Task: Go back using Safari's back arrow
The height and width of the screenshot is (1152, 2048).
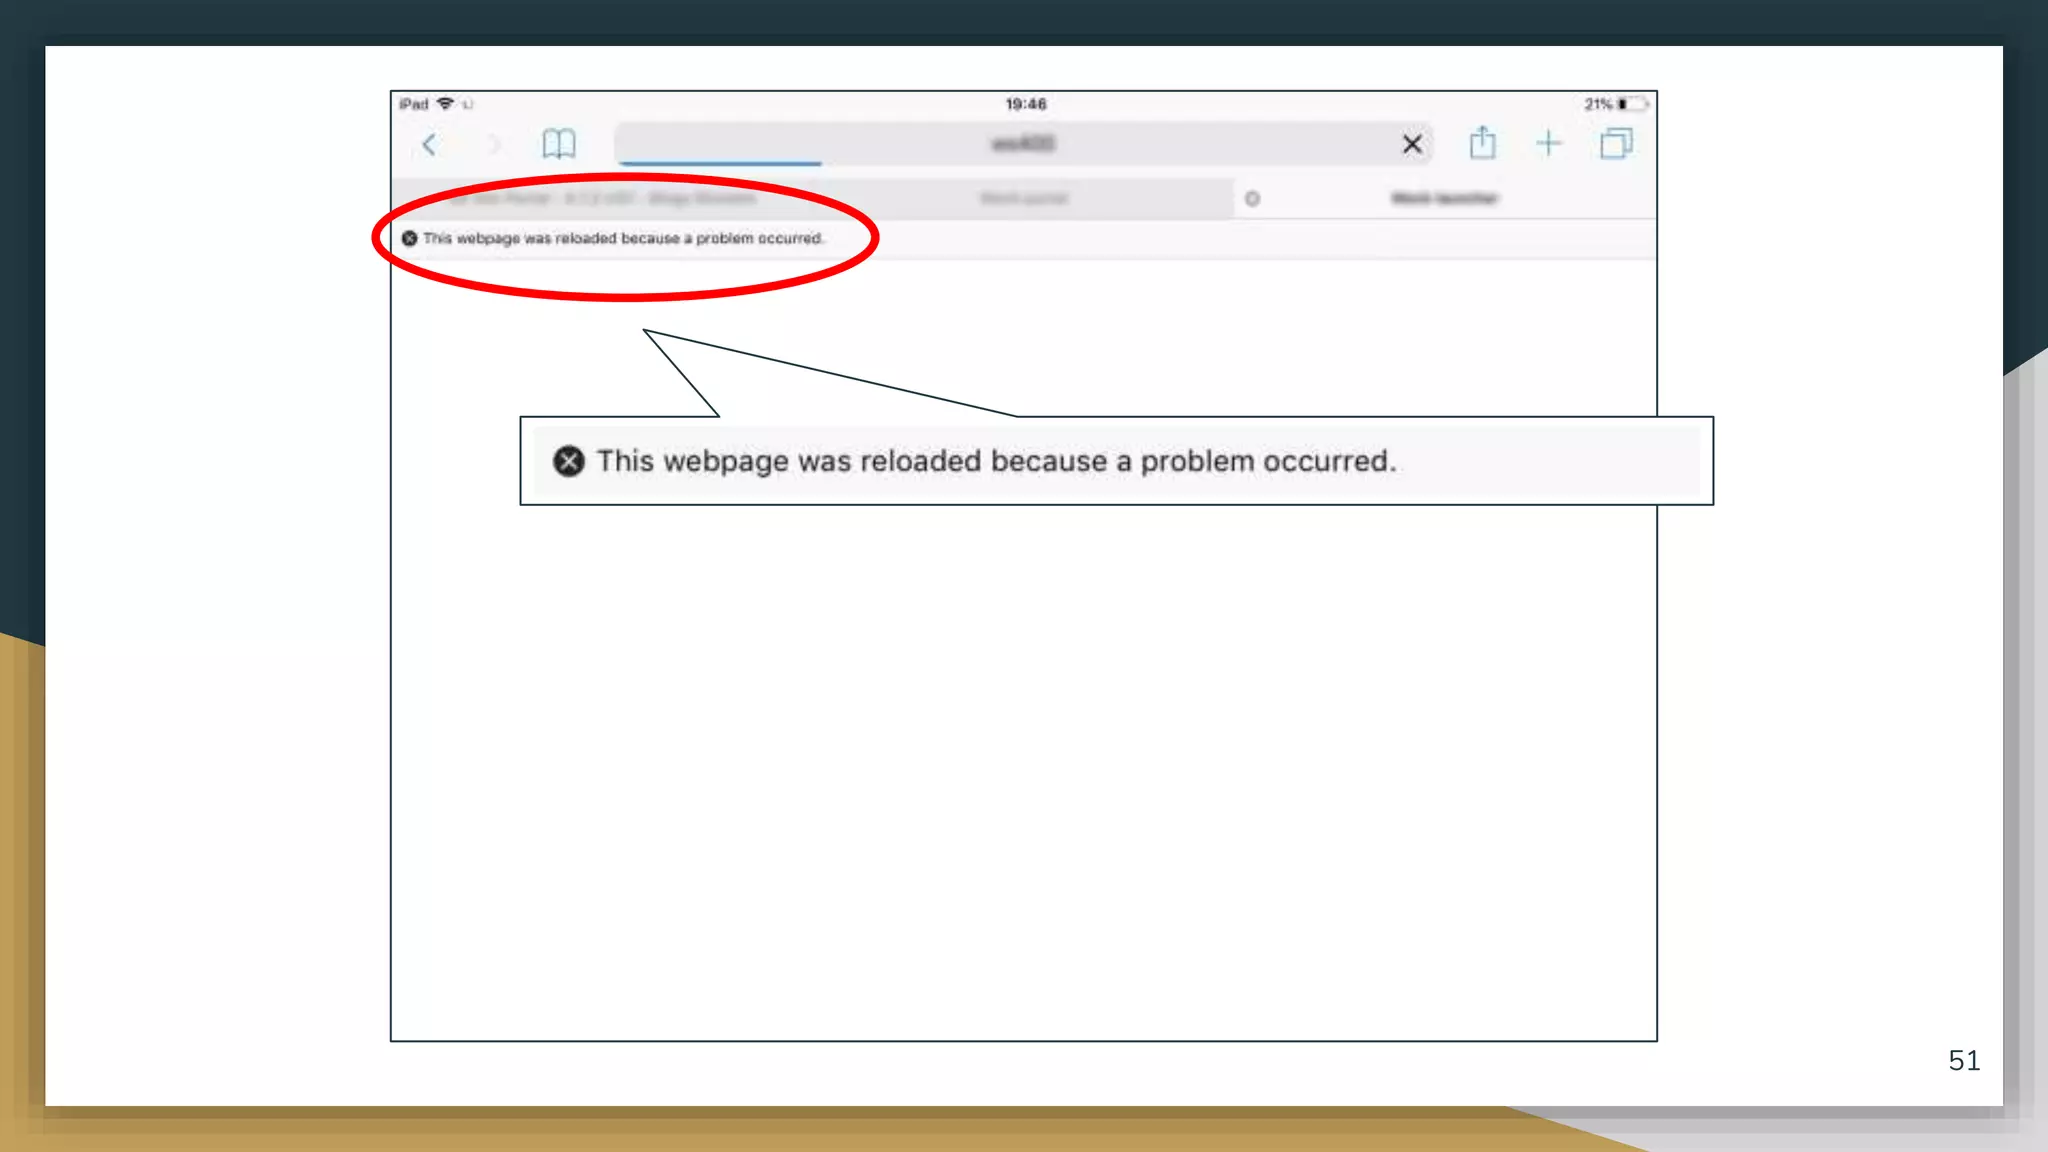Action: point(430,145)
